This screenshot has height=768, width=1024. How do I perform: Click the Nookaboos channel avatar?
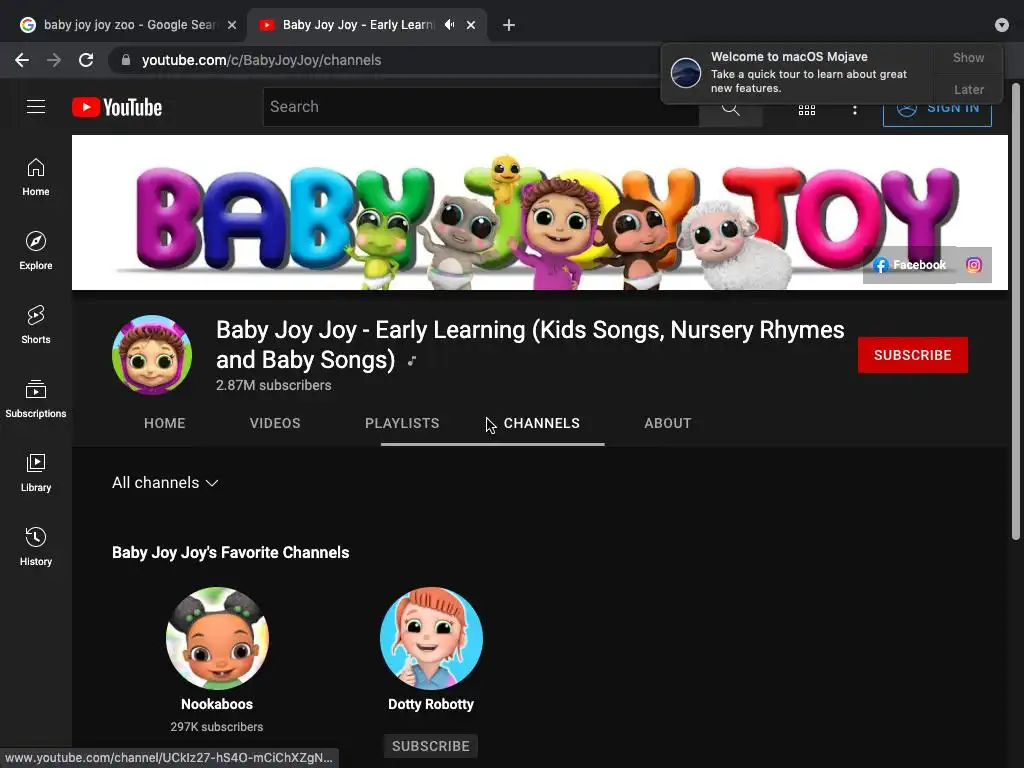click(x=217, y=638)
